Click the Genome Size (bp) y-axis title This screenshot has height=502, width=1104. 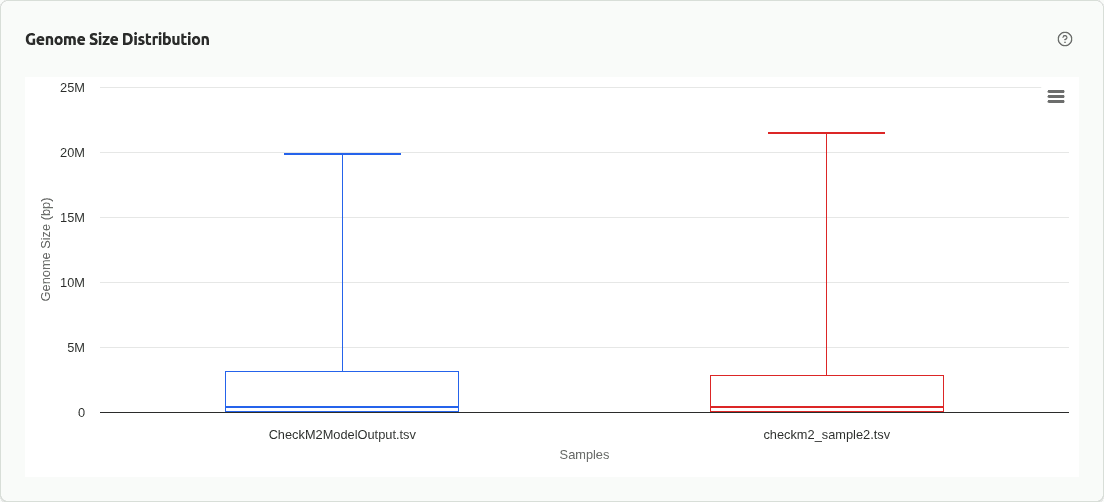(46, 250)
